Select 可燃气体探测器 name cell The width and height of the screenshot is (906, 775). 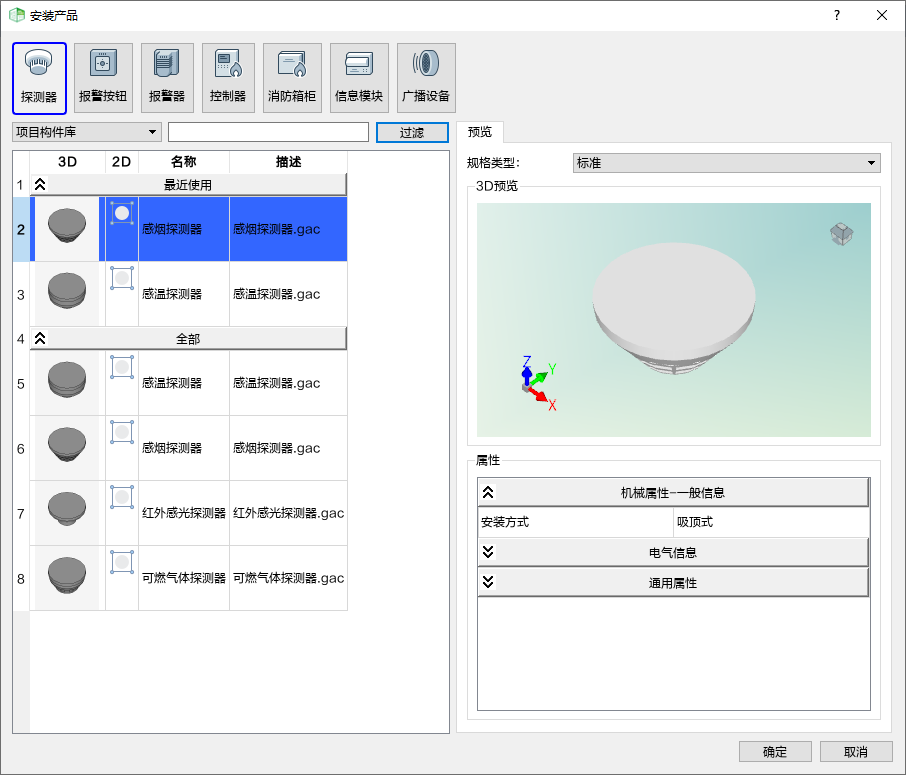pyautogui.click(x=184, y=578)
